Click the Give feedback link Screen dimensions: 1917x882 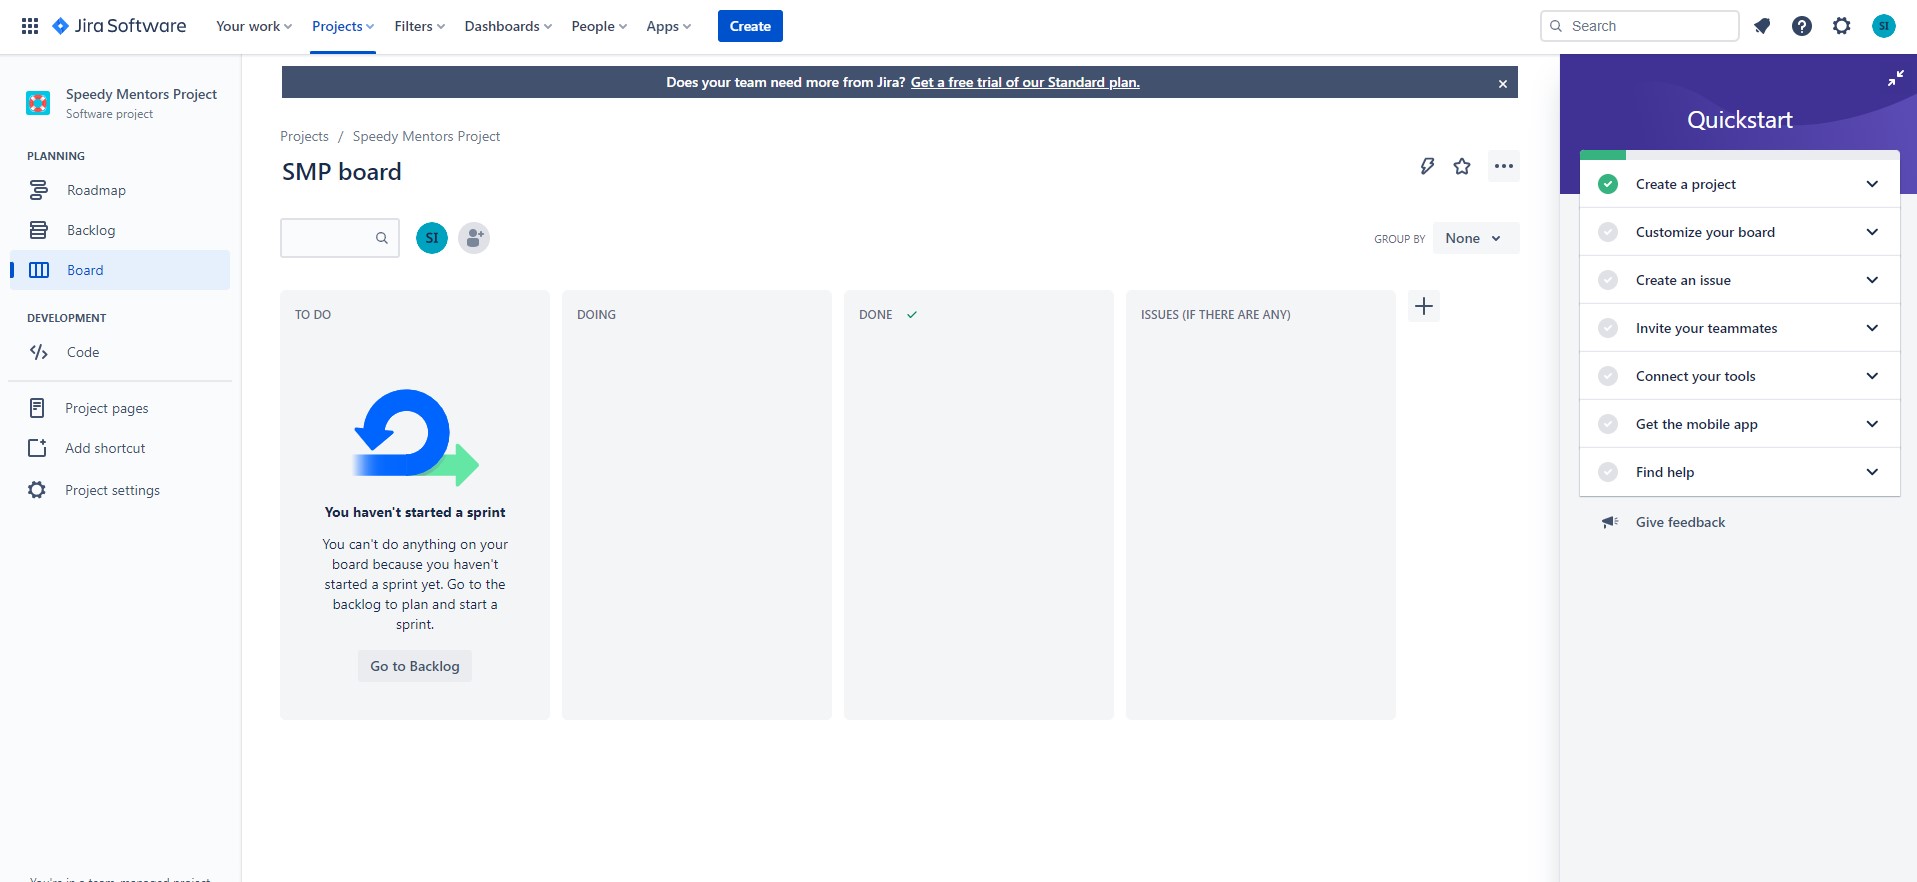[1680, 522]
